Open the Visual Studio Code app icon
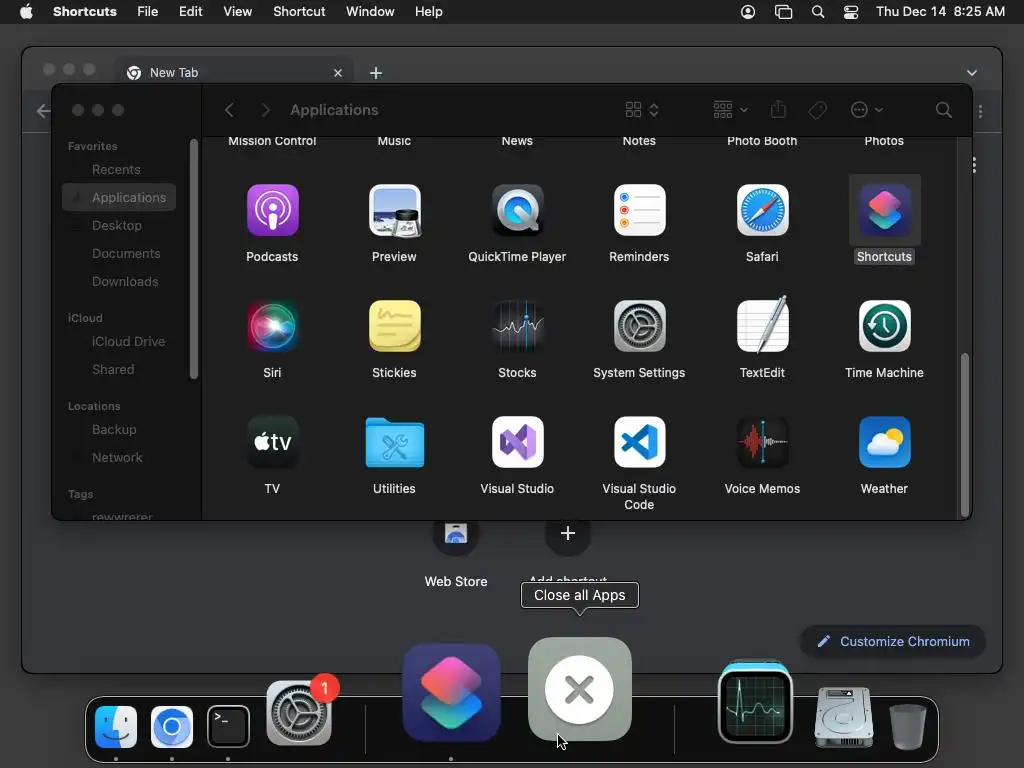Image resolution: width=1024 pixels, height=768 pixels. point(639,442)
